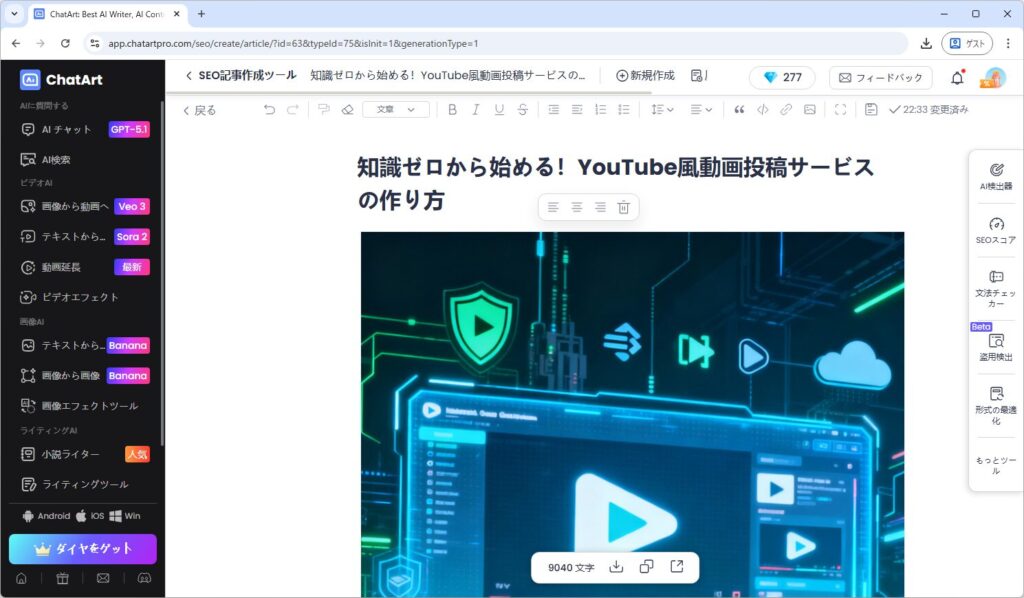Click the eraser clear-format icon
This screenshot has width=1024, height=598.
click(x=347, y=110)
